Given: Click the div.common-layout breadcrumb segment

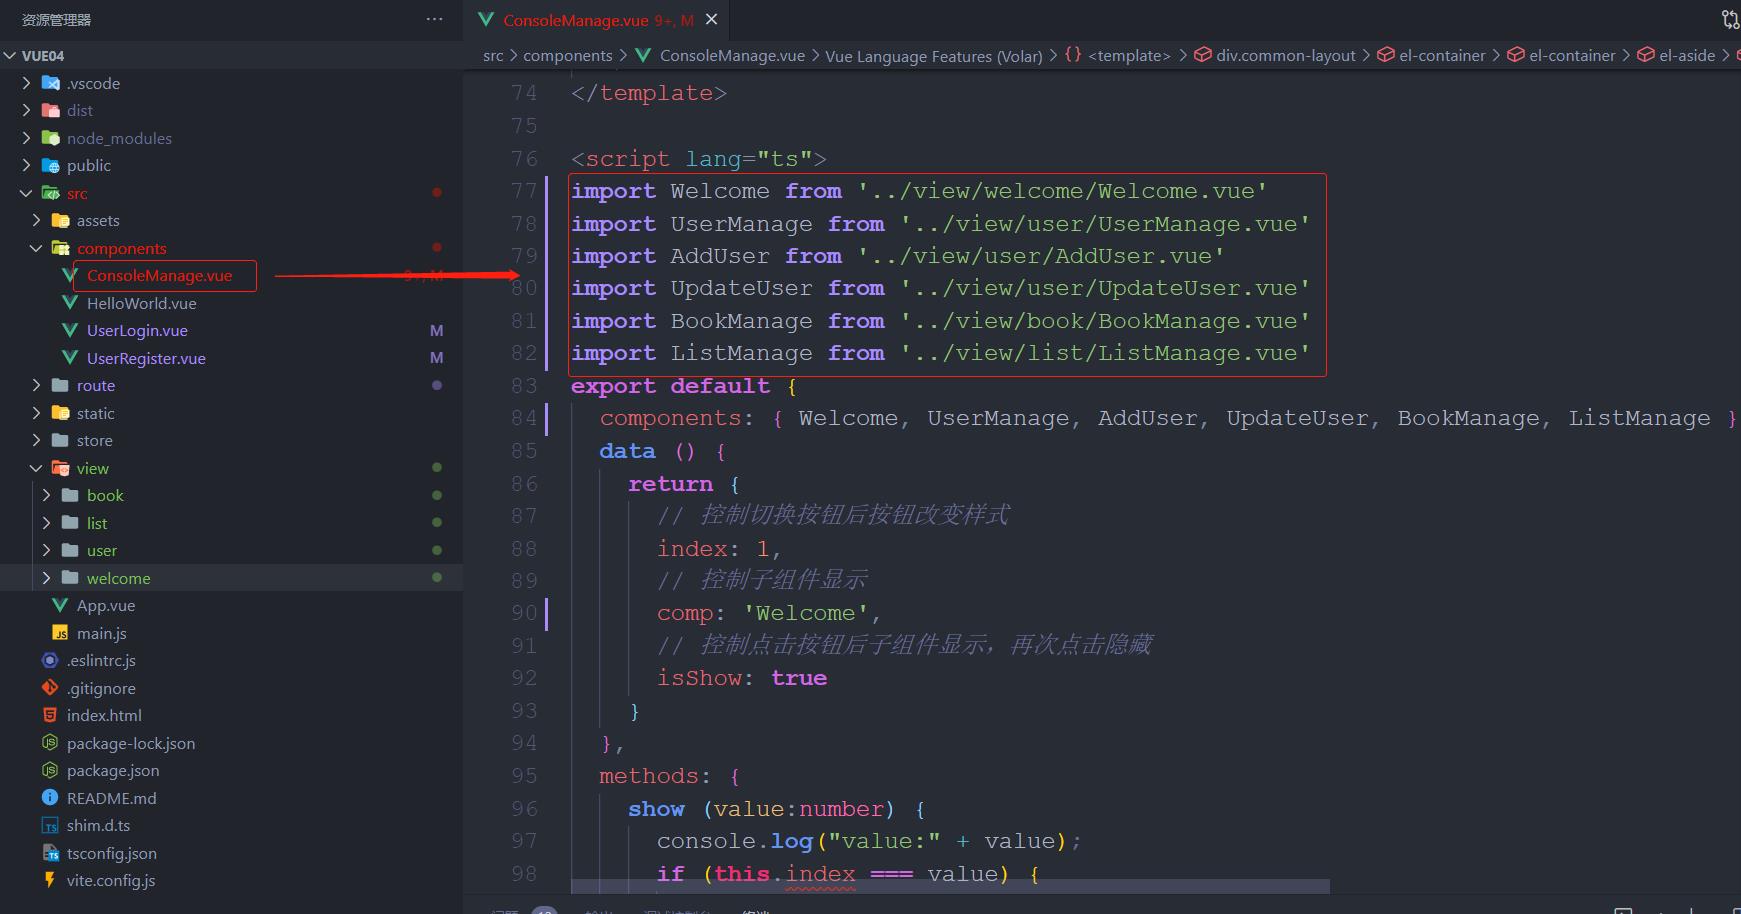Looking at the screenshot, I should 1286,56.
